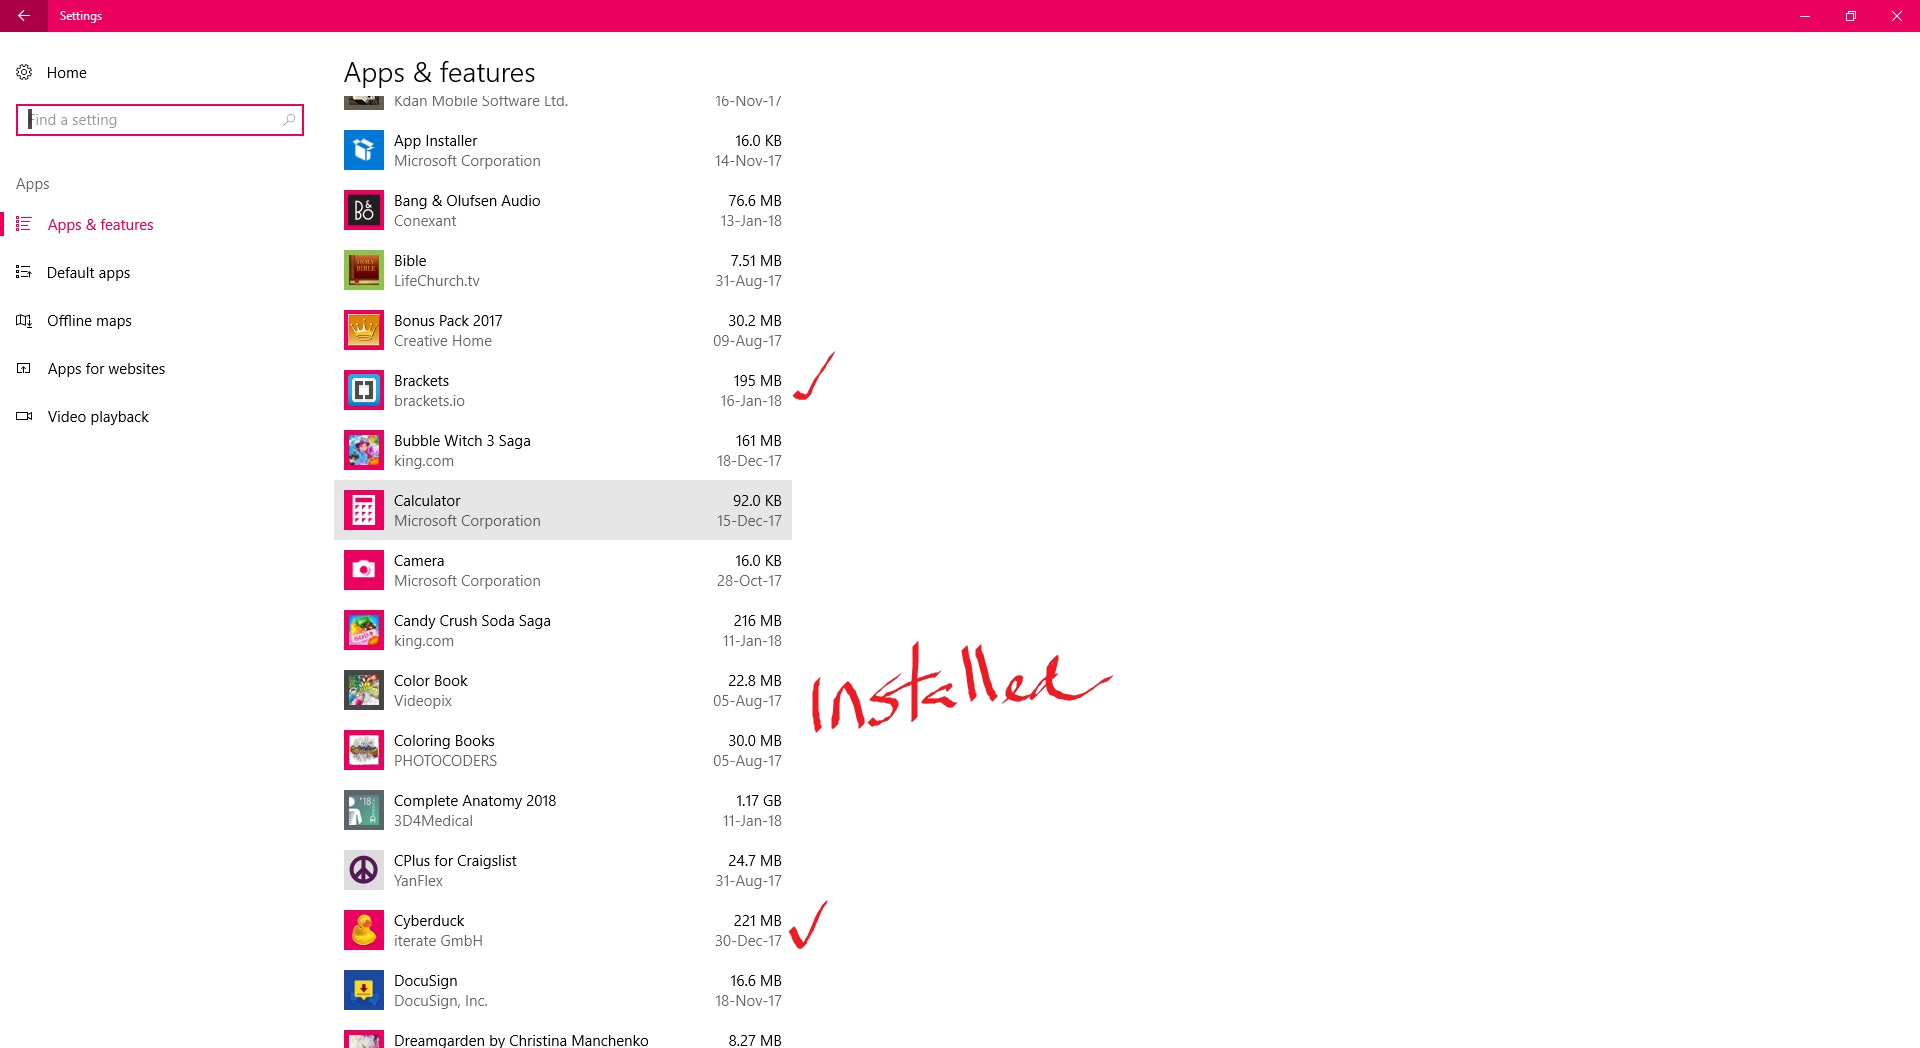This screenshot has width=1920, height=1048.
Task: Click the LifeChurch.tv publisher text
Action: 436,281
